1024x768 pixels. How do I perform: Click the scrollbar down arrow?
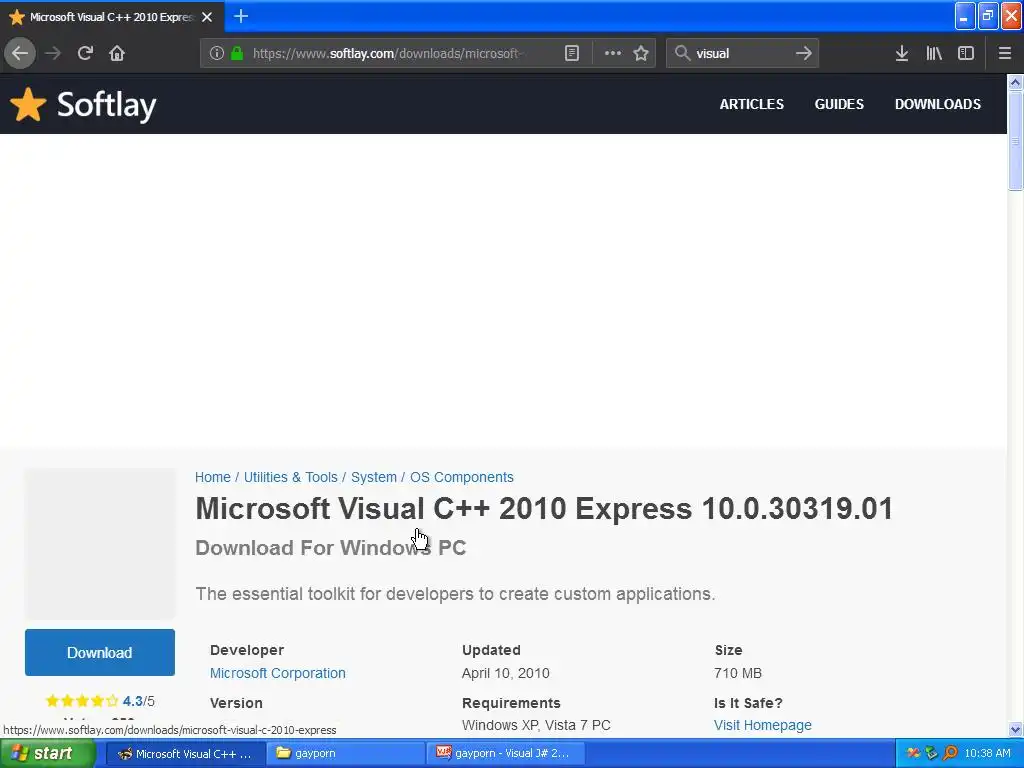tap(1015, 729)
